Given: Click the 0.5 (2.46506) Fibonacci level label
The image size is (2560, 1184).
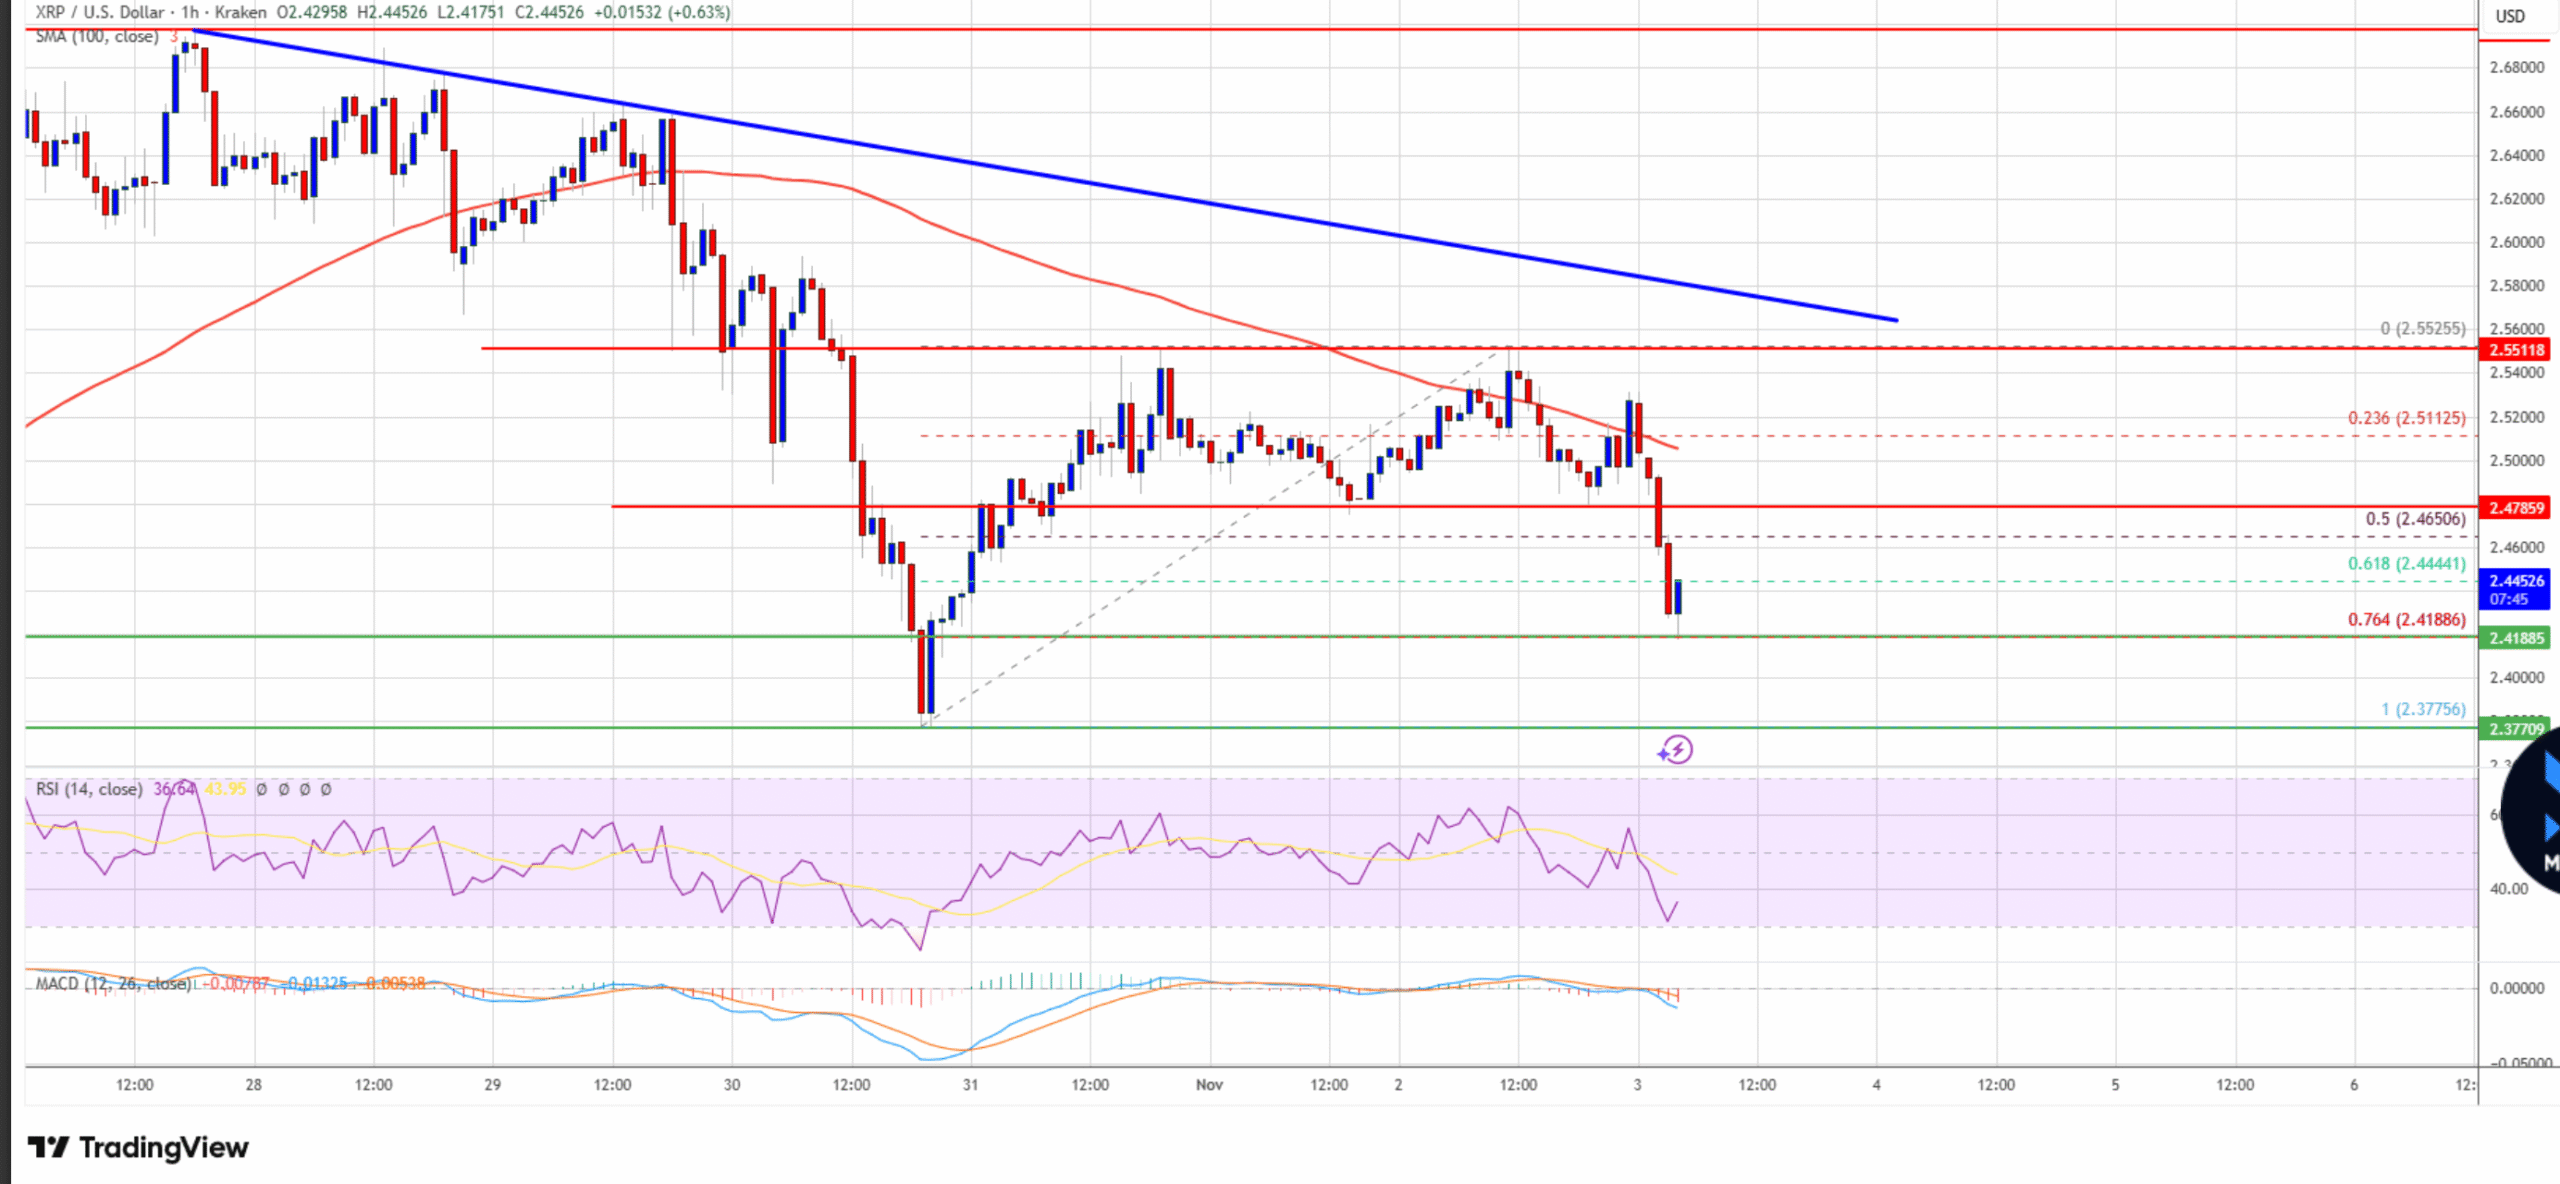Looking at the screenshot, I should coord(2415,519).
